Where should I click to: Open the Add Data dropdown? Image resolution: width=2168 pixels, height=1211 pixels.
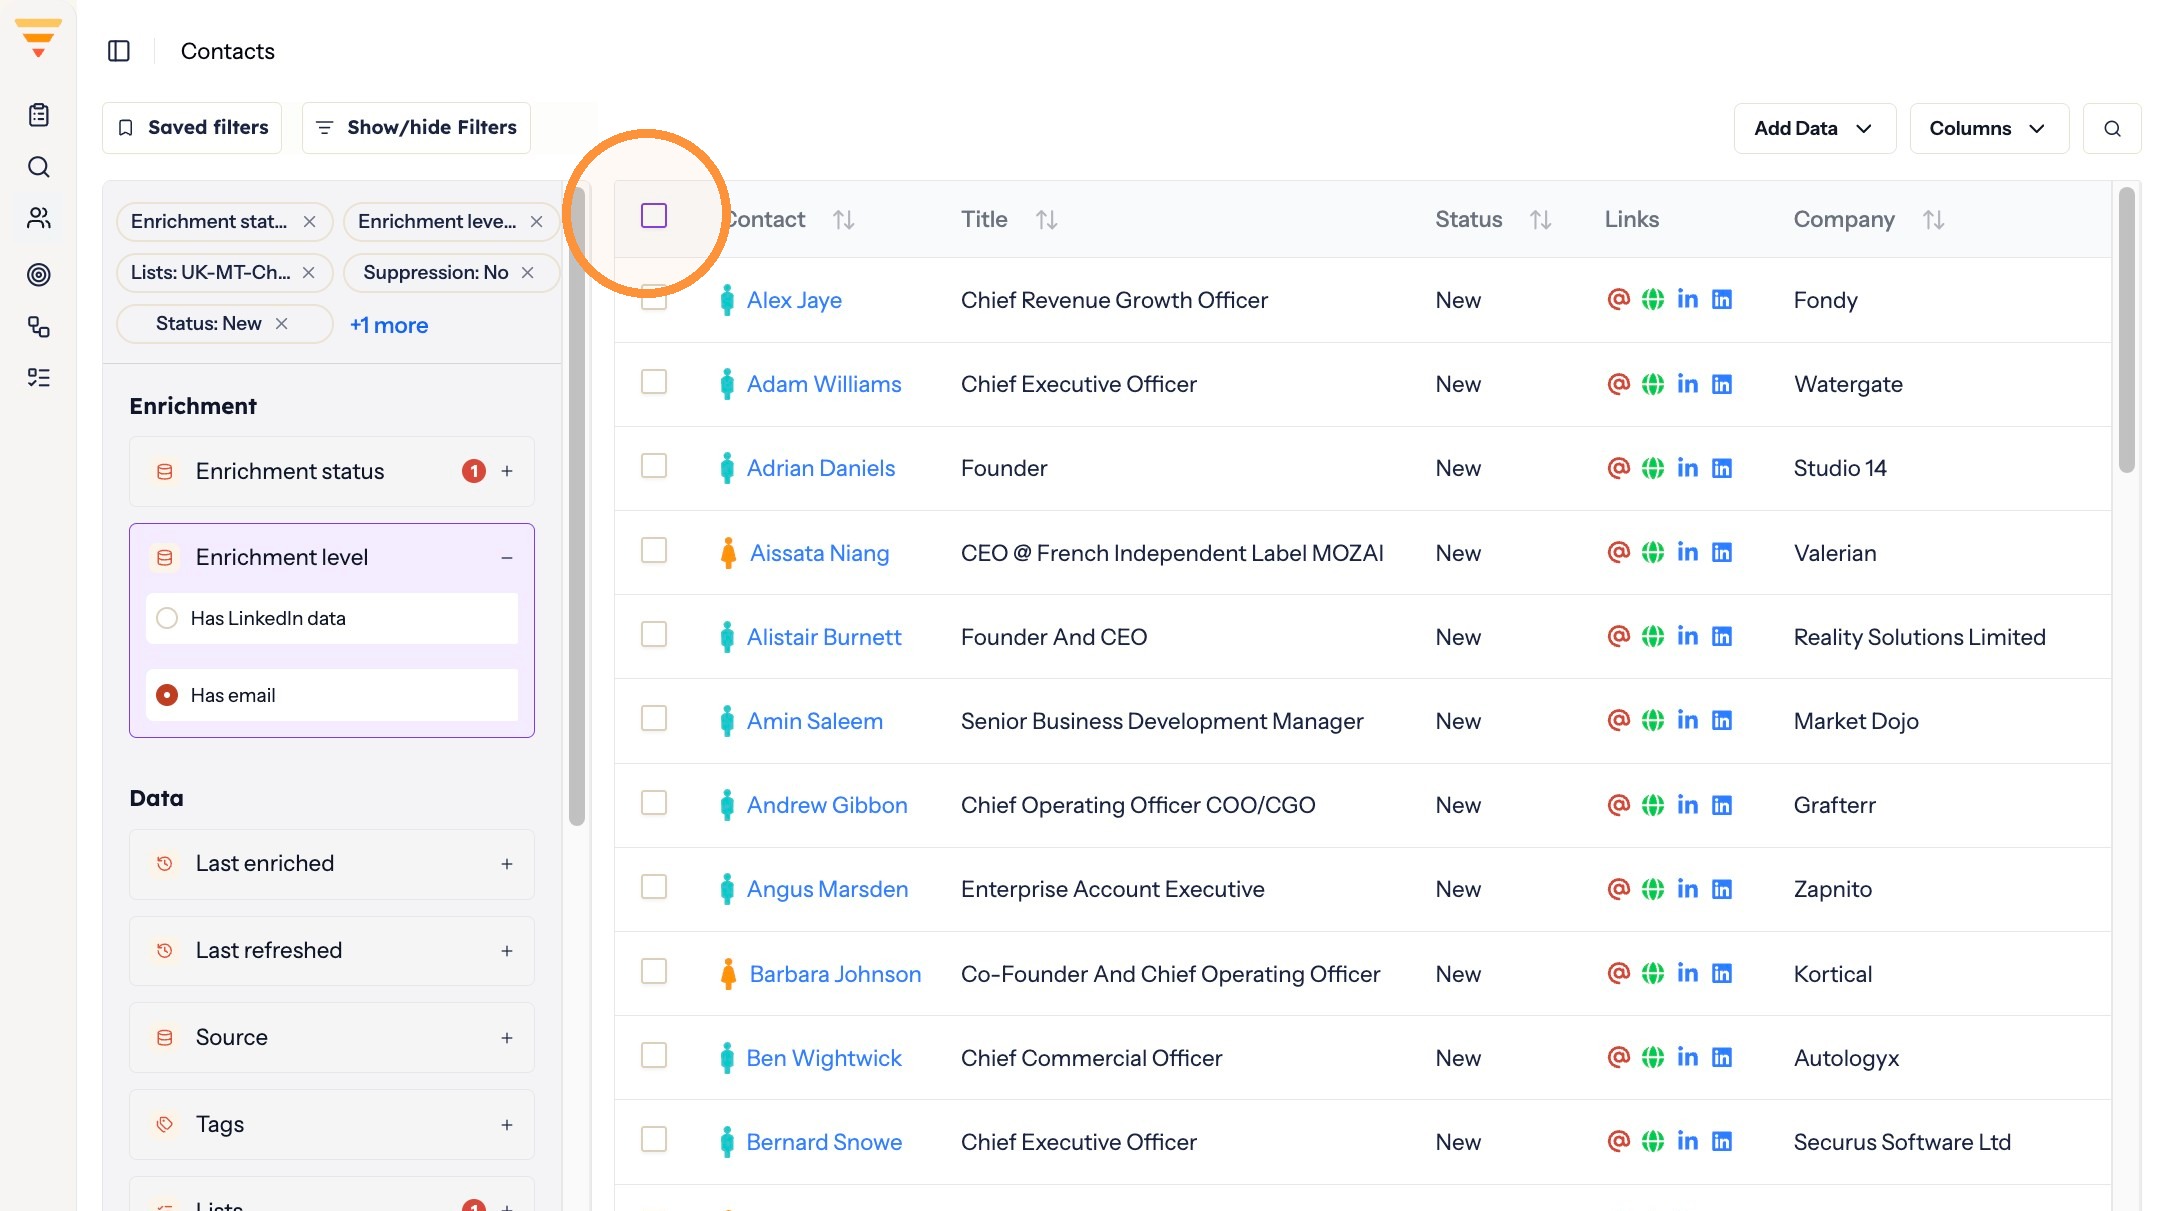(x=1814, y=128)
